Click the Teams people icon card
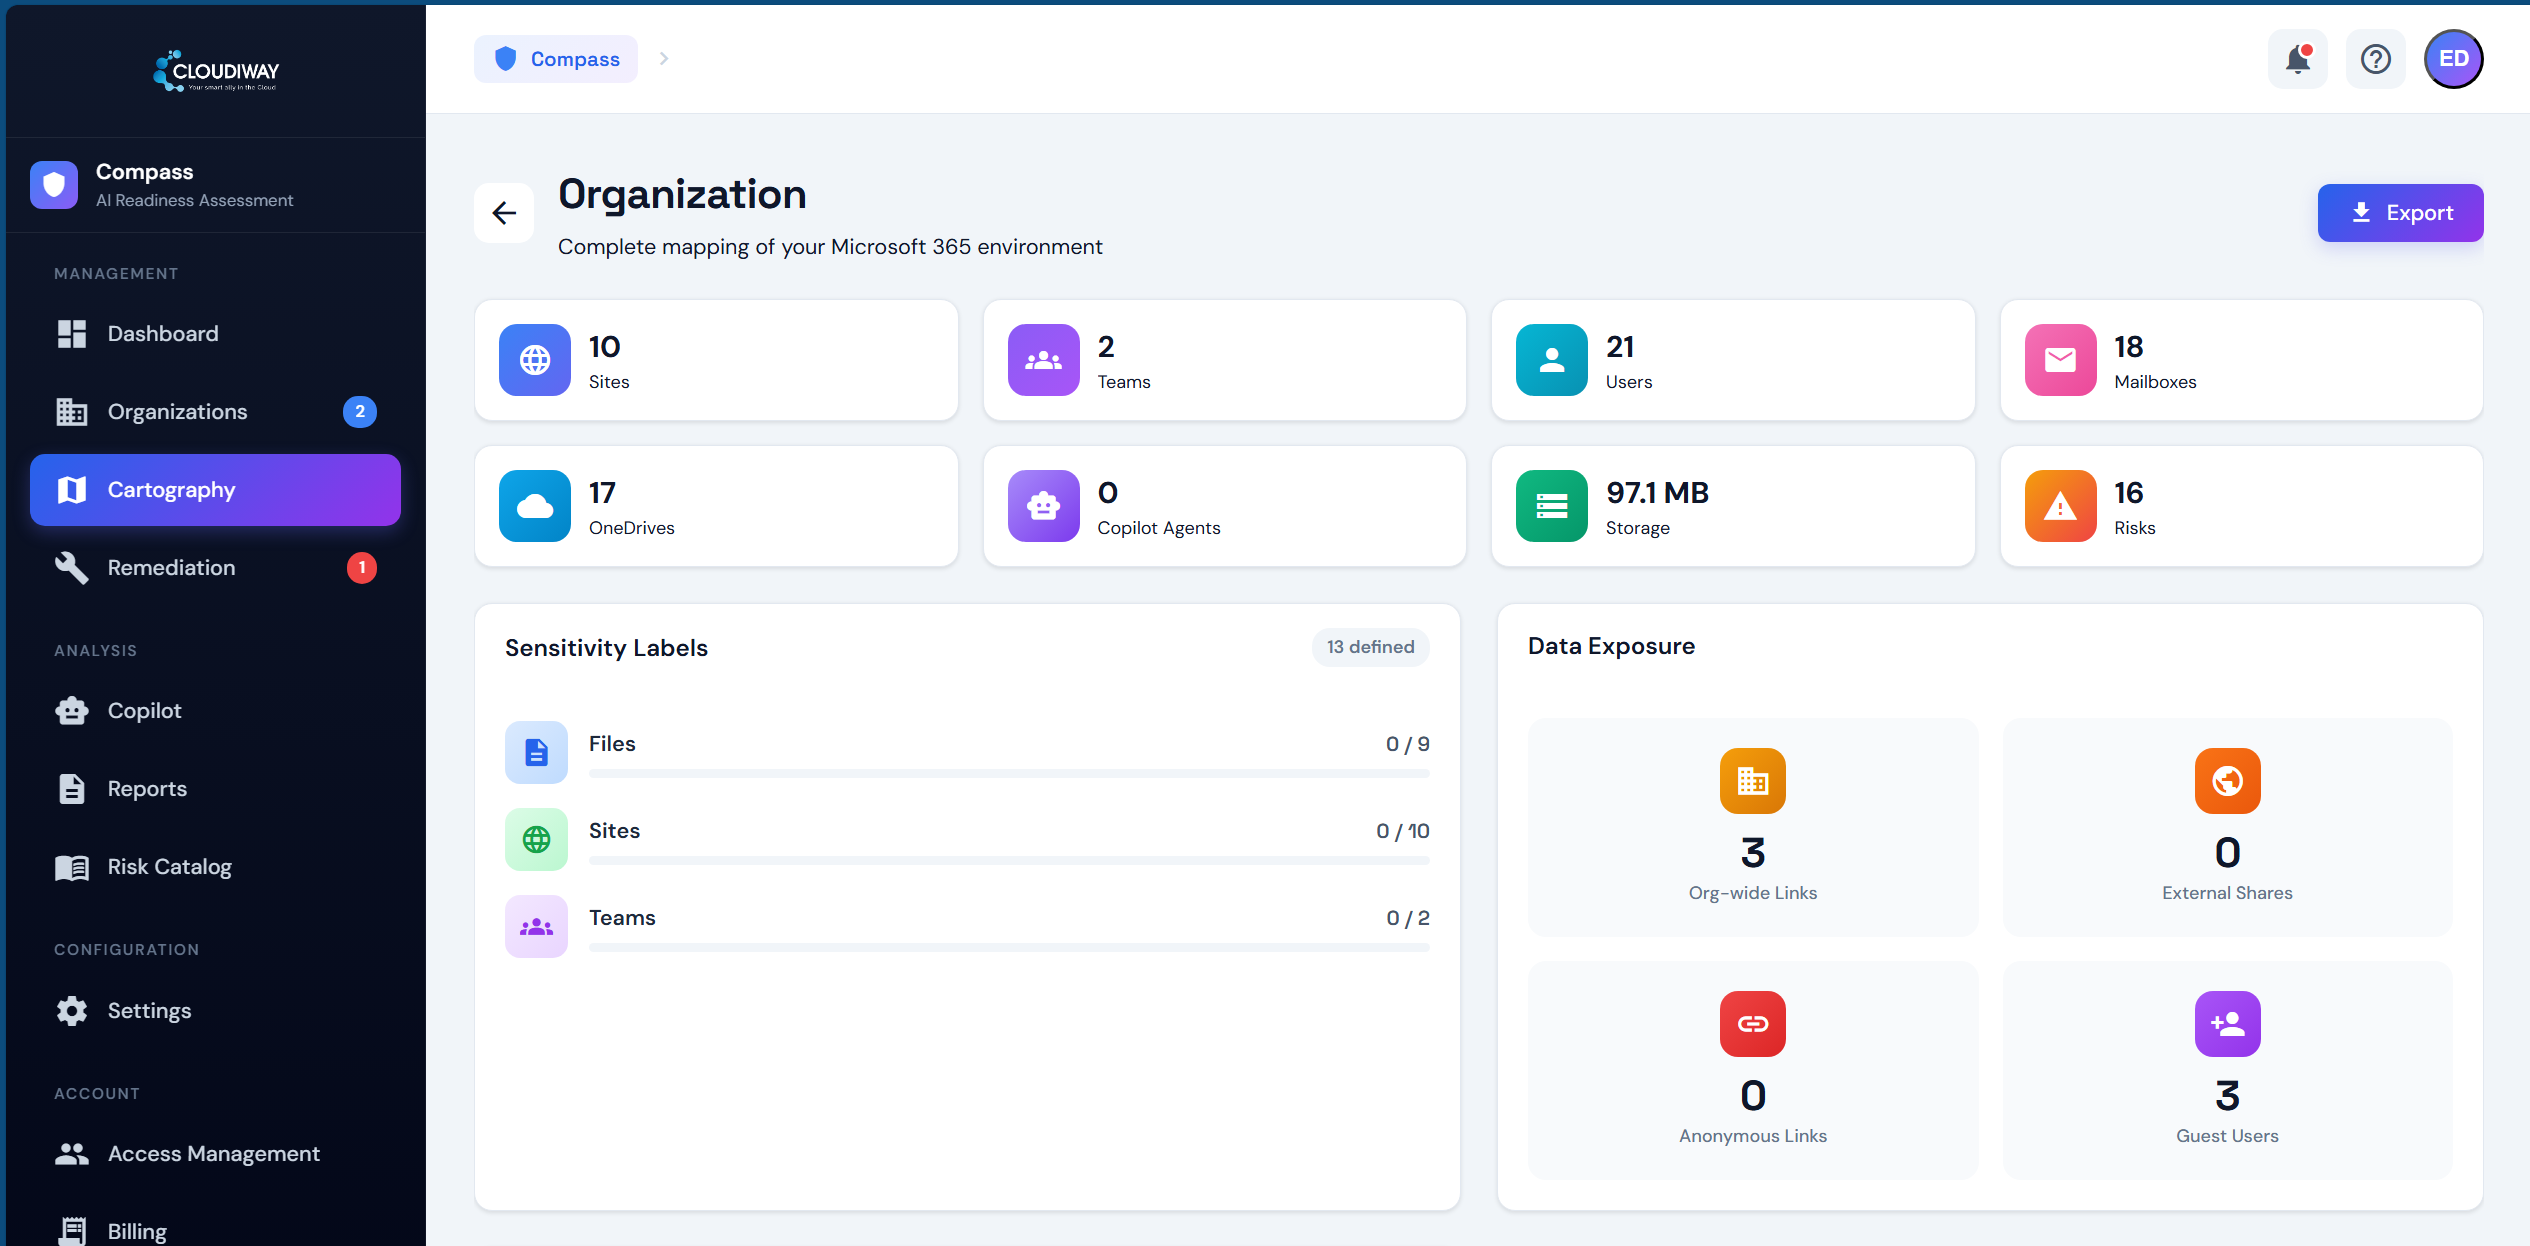This screenshot has width=2530, height=1246. pyautogui.click(x=1044, y=360)
